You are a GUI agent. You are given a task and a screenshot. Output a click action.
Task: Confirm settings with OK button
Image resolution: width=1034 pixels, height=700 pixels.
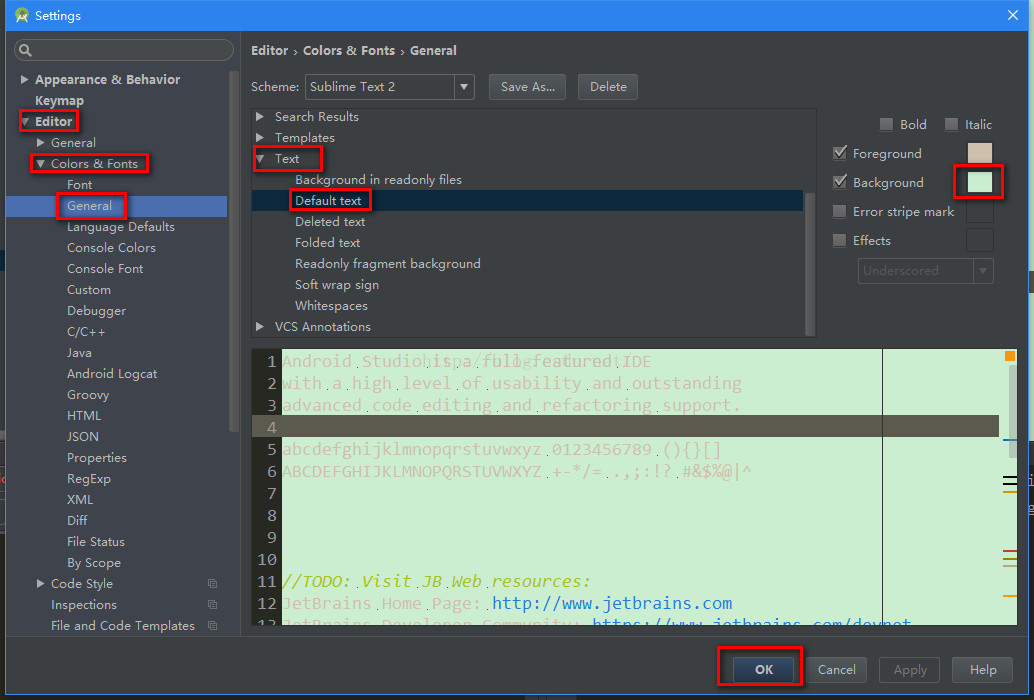coord(764,670)
